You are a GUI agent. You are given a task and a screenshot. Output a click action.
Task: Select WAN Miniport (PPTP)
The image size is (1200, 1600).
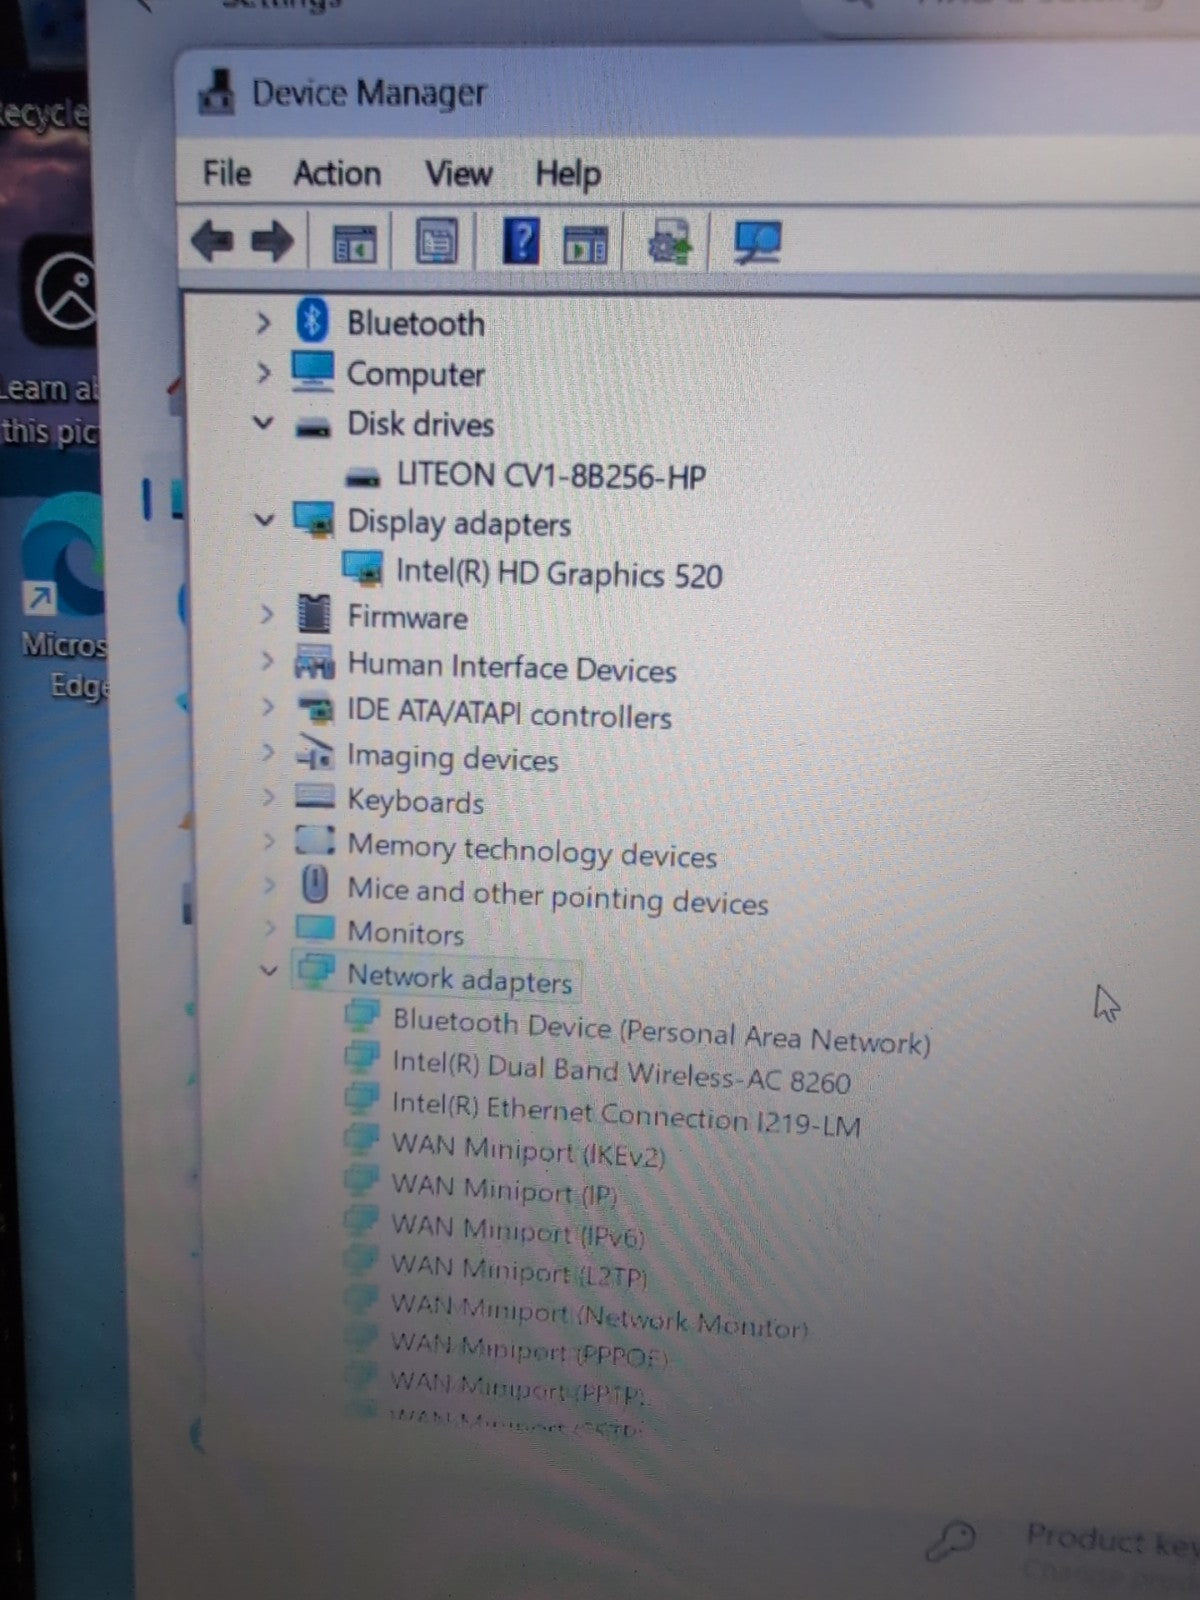(x=519, y=1386)
